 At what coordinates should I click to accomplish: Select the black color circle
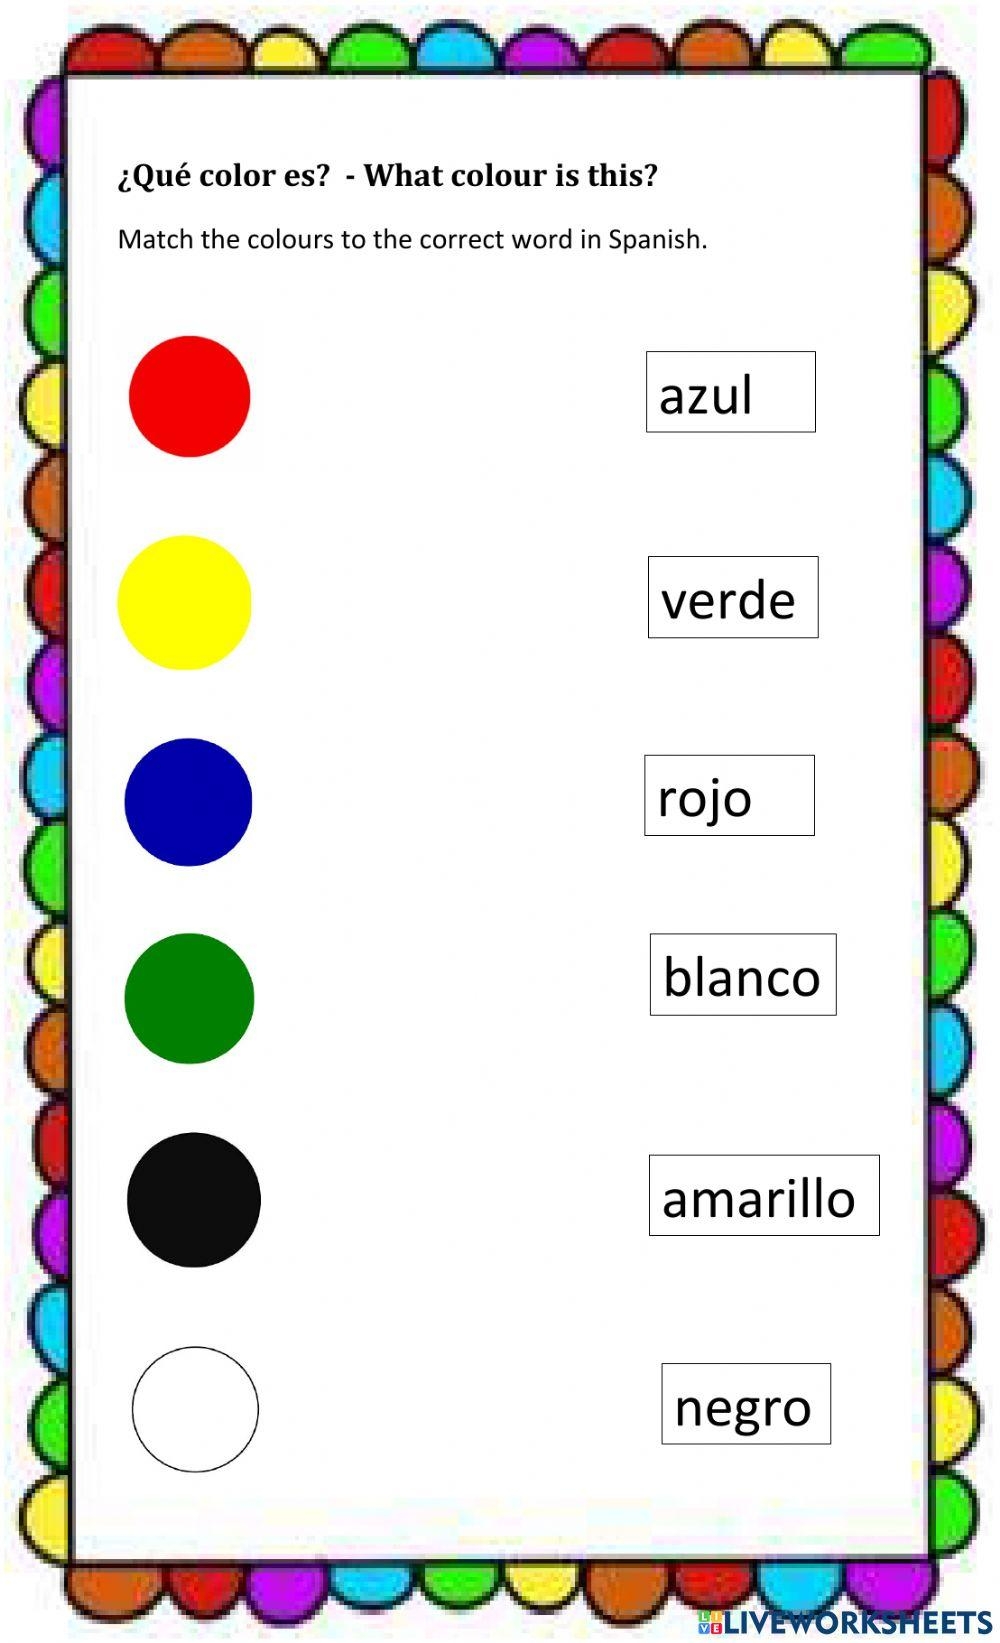pos(193,1199)
